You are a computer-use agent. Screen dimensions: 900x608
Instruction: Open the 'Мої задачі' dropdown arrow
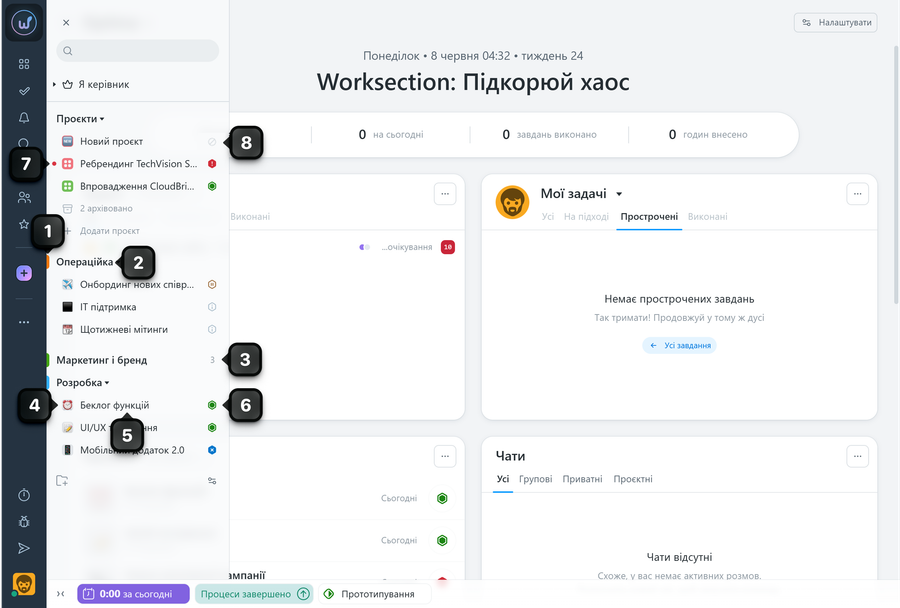point(619,194)
